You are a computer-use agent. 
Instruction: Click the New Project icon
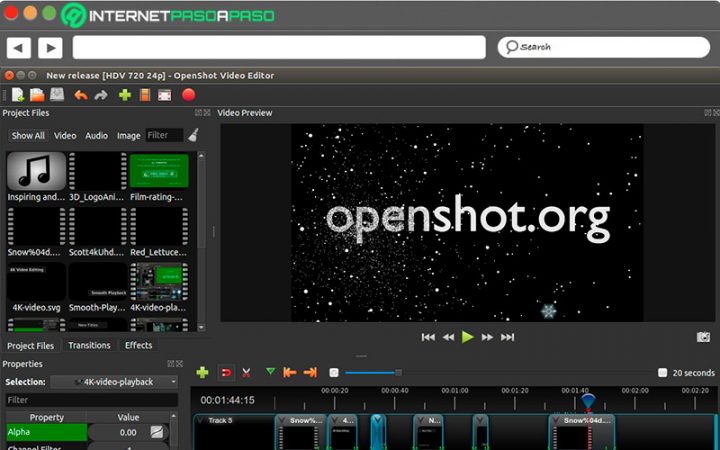[17, 95]
